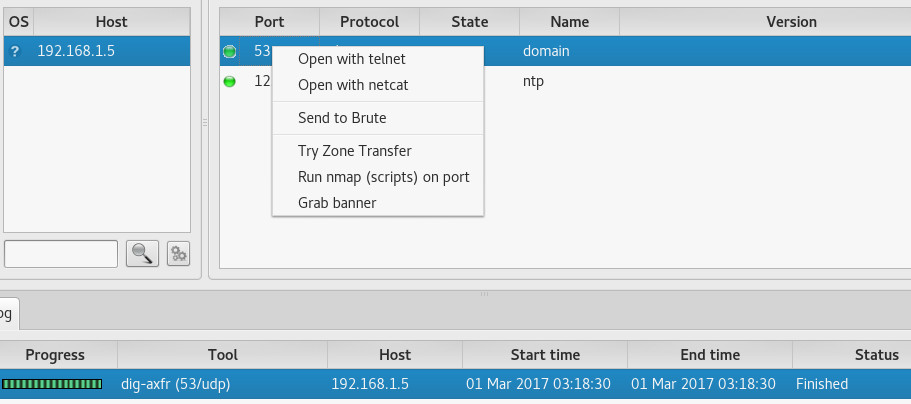Click the green status dot for port 53
This screenshot has width=911, height=404.
coord(230,51)
